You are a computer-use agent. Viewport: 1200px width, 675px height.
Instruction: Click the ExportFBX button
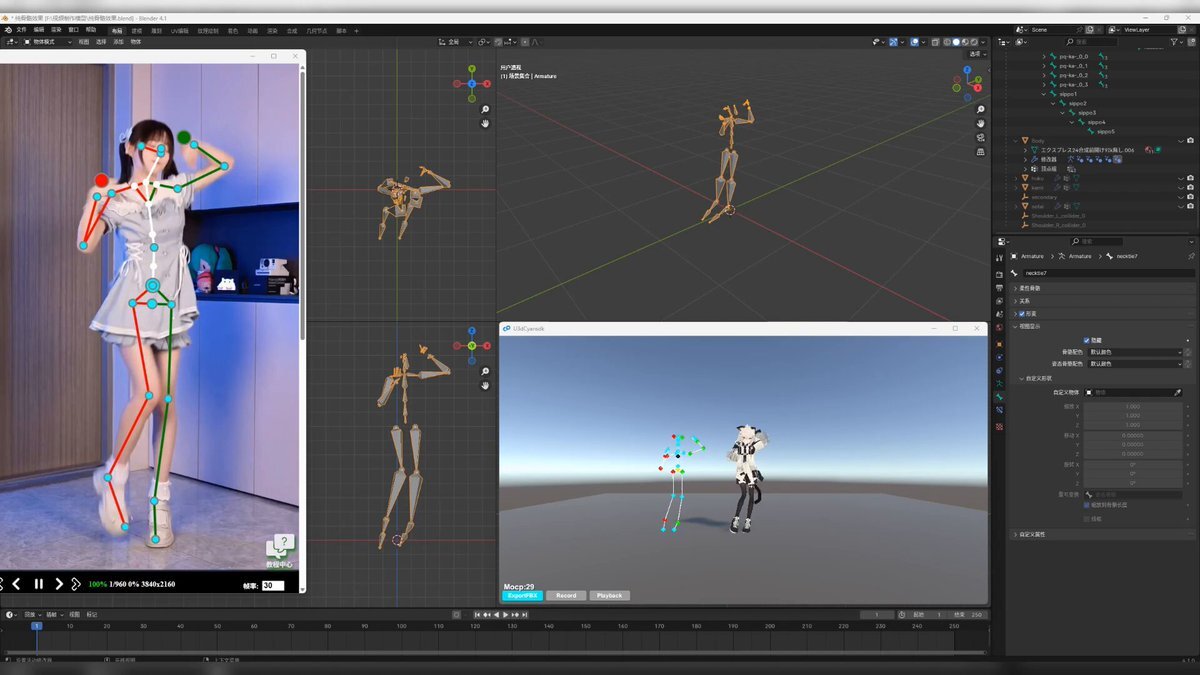coord(521,595)
